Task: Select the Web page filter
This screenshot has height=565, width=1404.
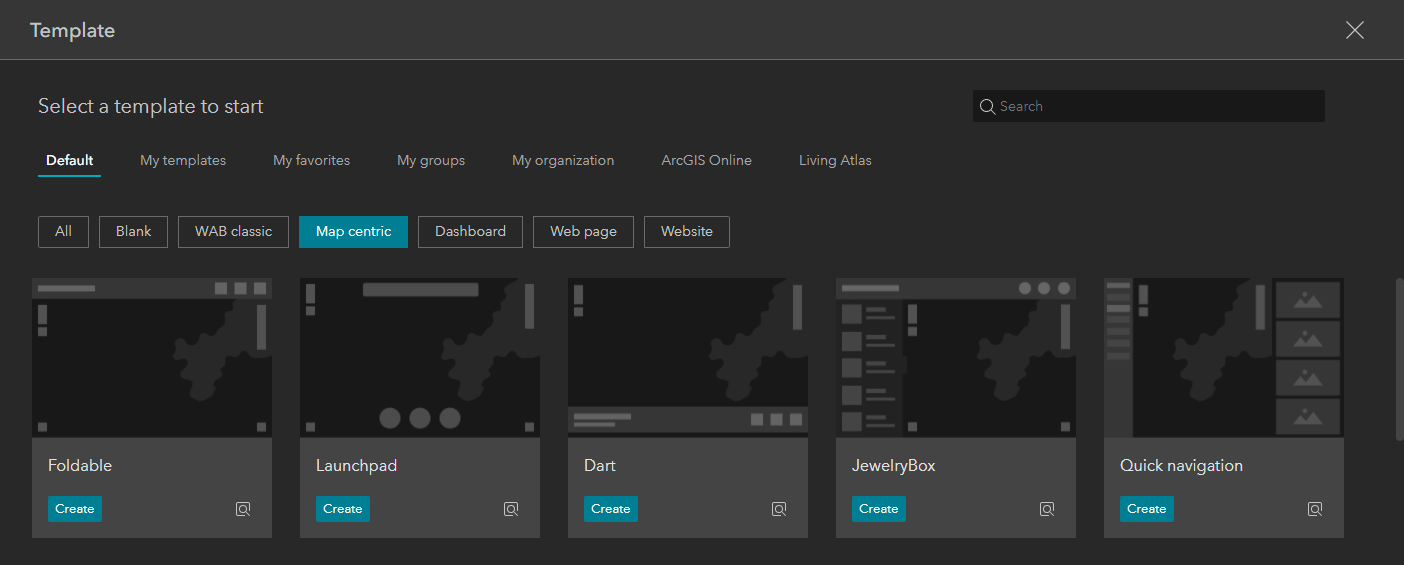Action: coord(583,231)
